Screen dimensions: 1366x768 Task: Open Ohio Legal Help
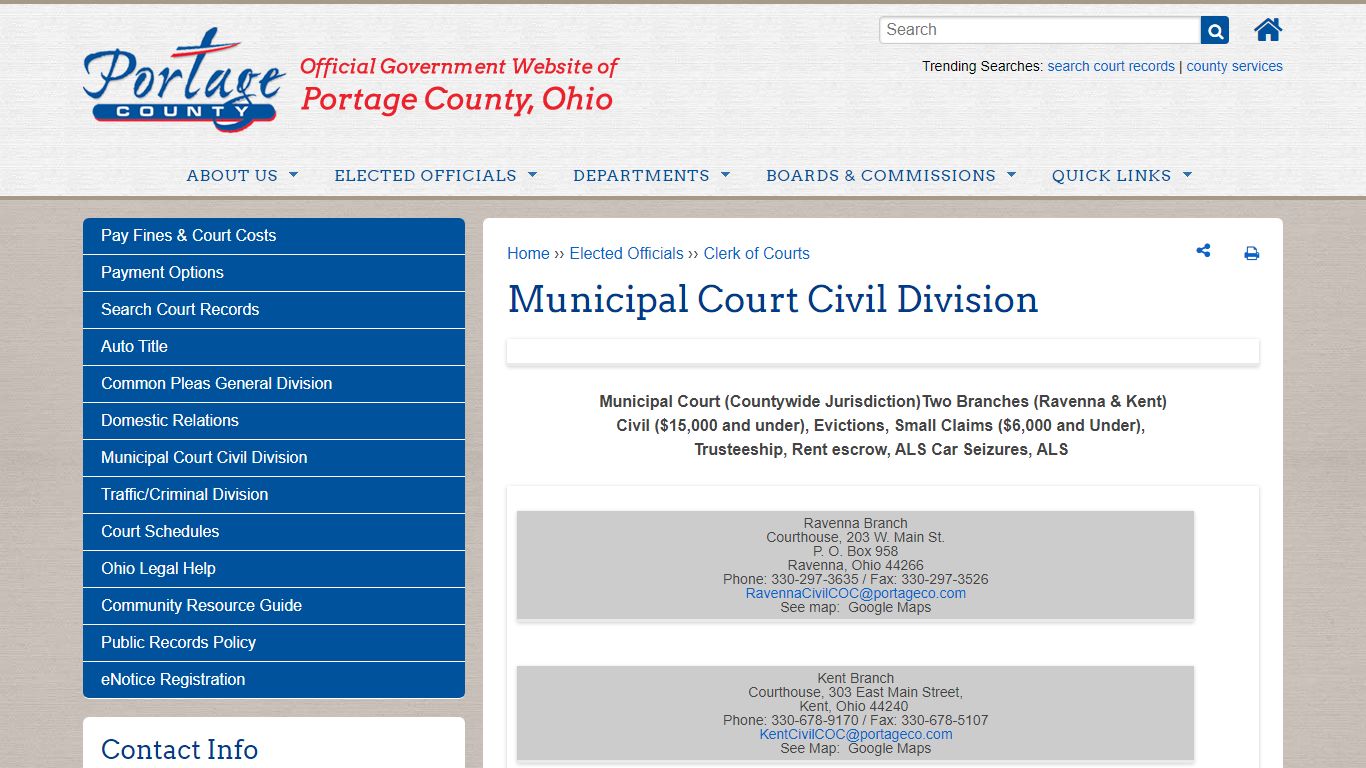274,569
